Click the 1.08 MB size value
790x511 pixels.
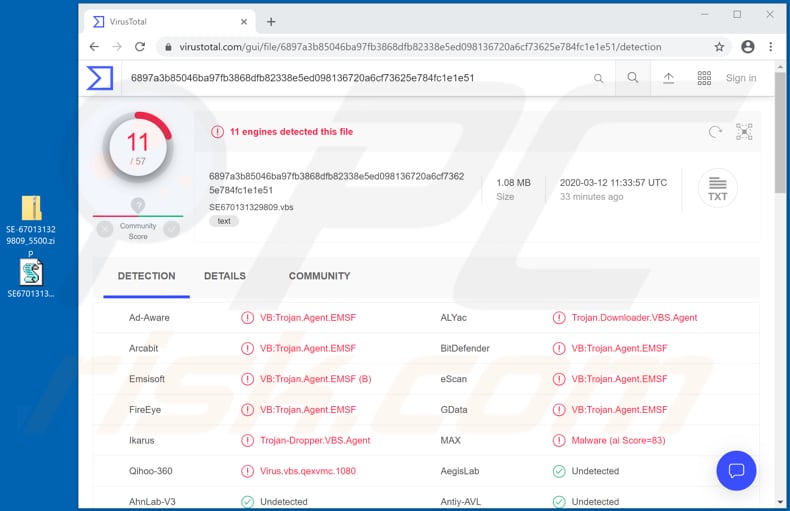513,182
